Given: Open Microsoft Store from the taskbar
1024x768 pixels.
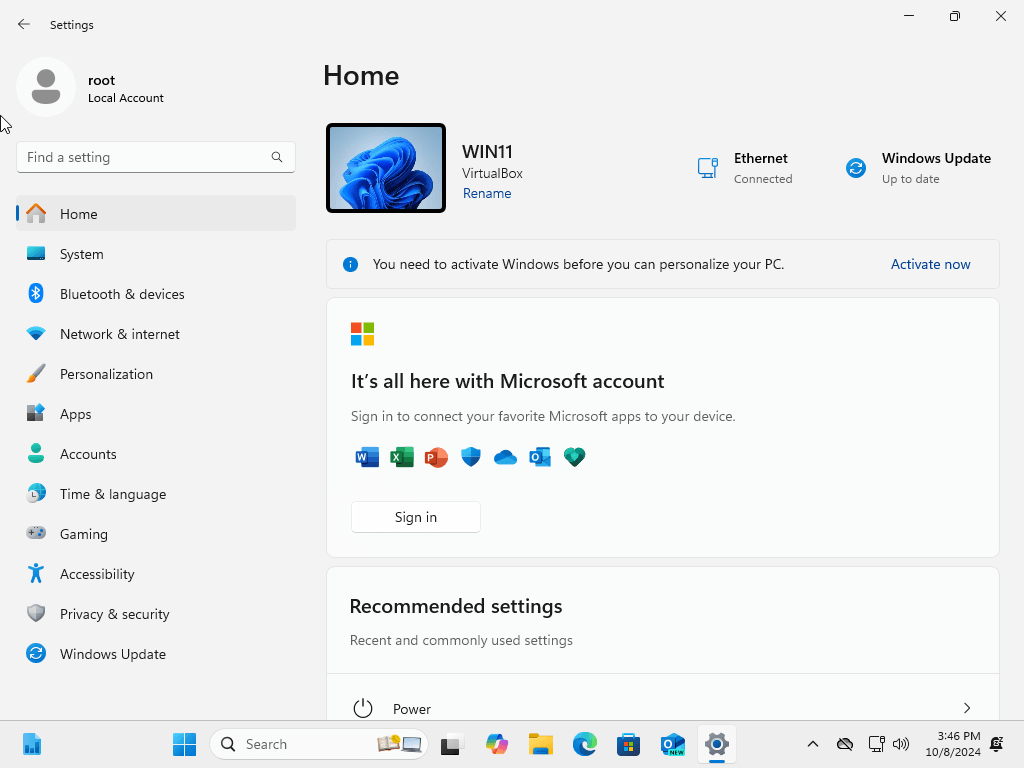Looking at the screenshot, I should 628,744.
